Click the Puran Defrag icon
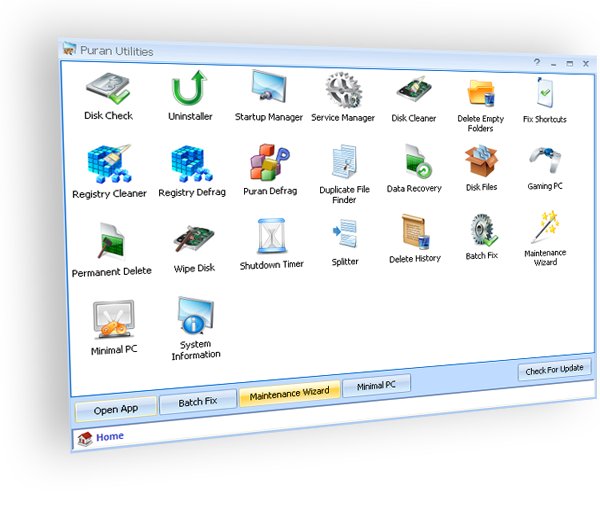 click(270, 162)
